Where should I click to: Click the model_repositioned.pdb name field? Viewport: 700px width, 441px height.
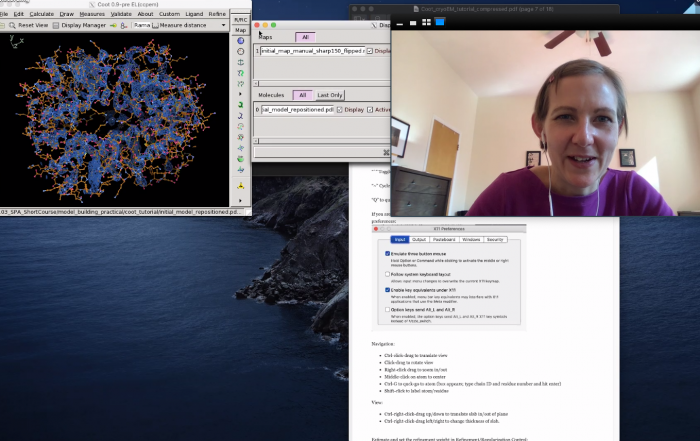(x=297, y=109)
